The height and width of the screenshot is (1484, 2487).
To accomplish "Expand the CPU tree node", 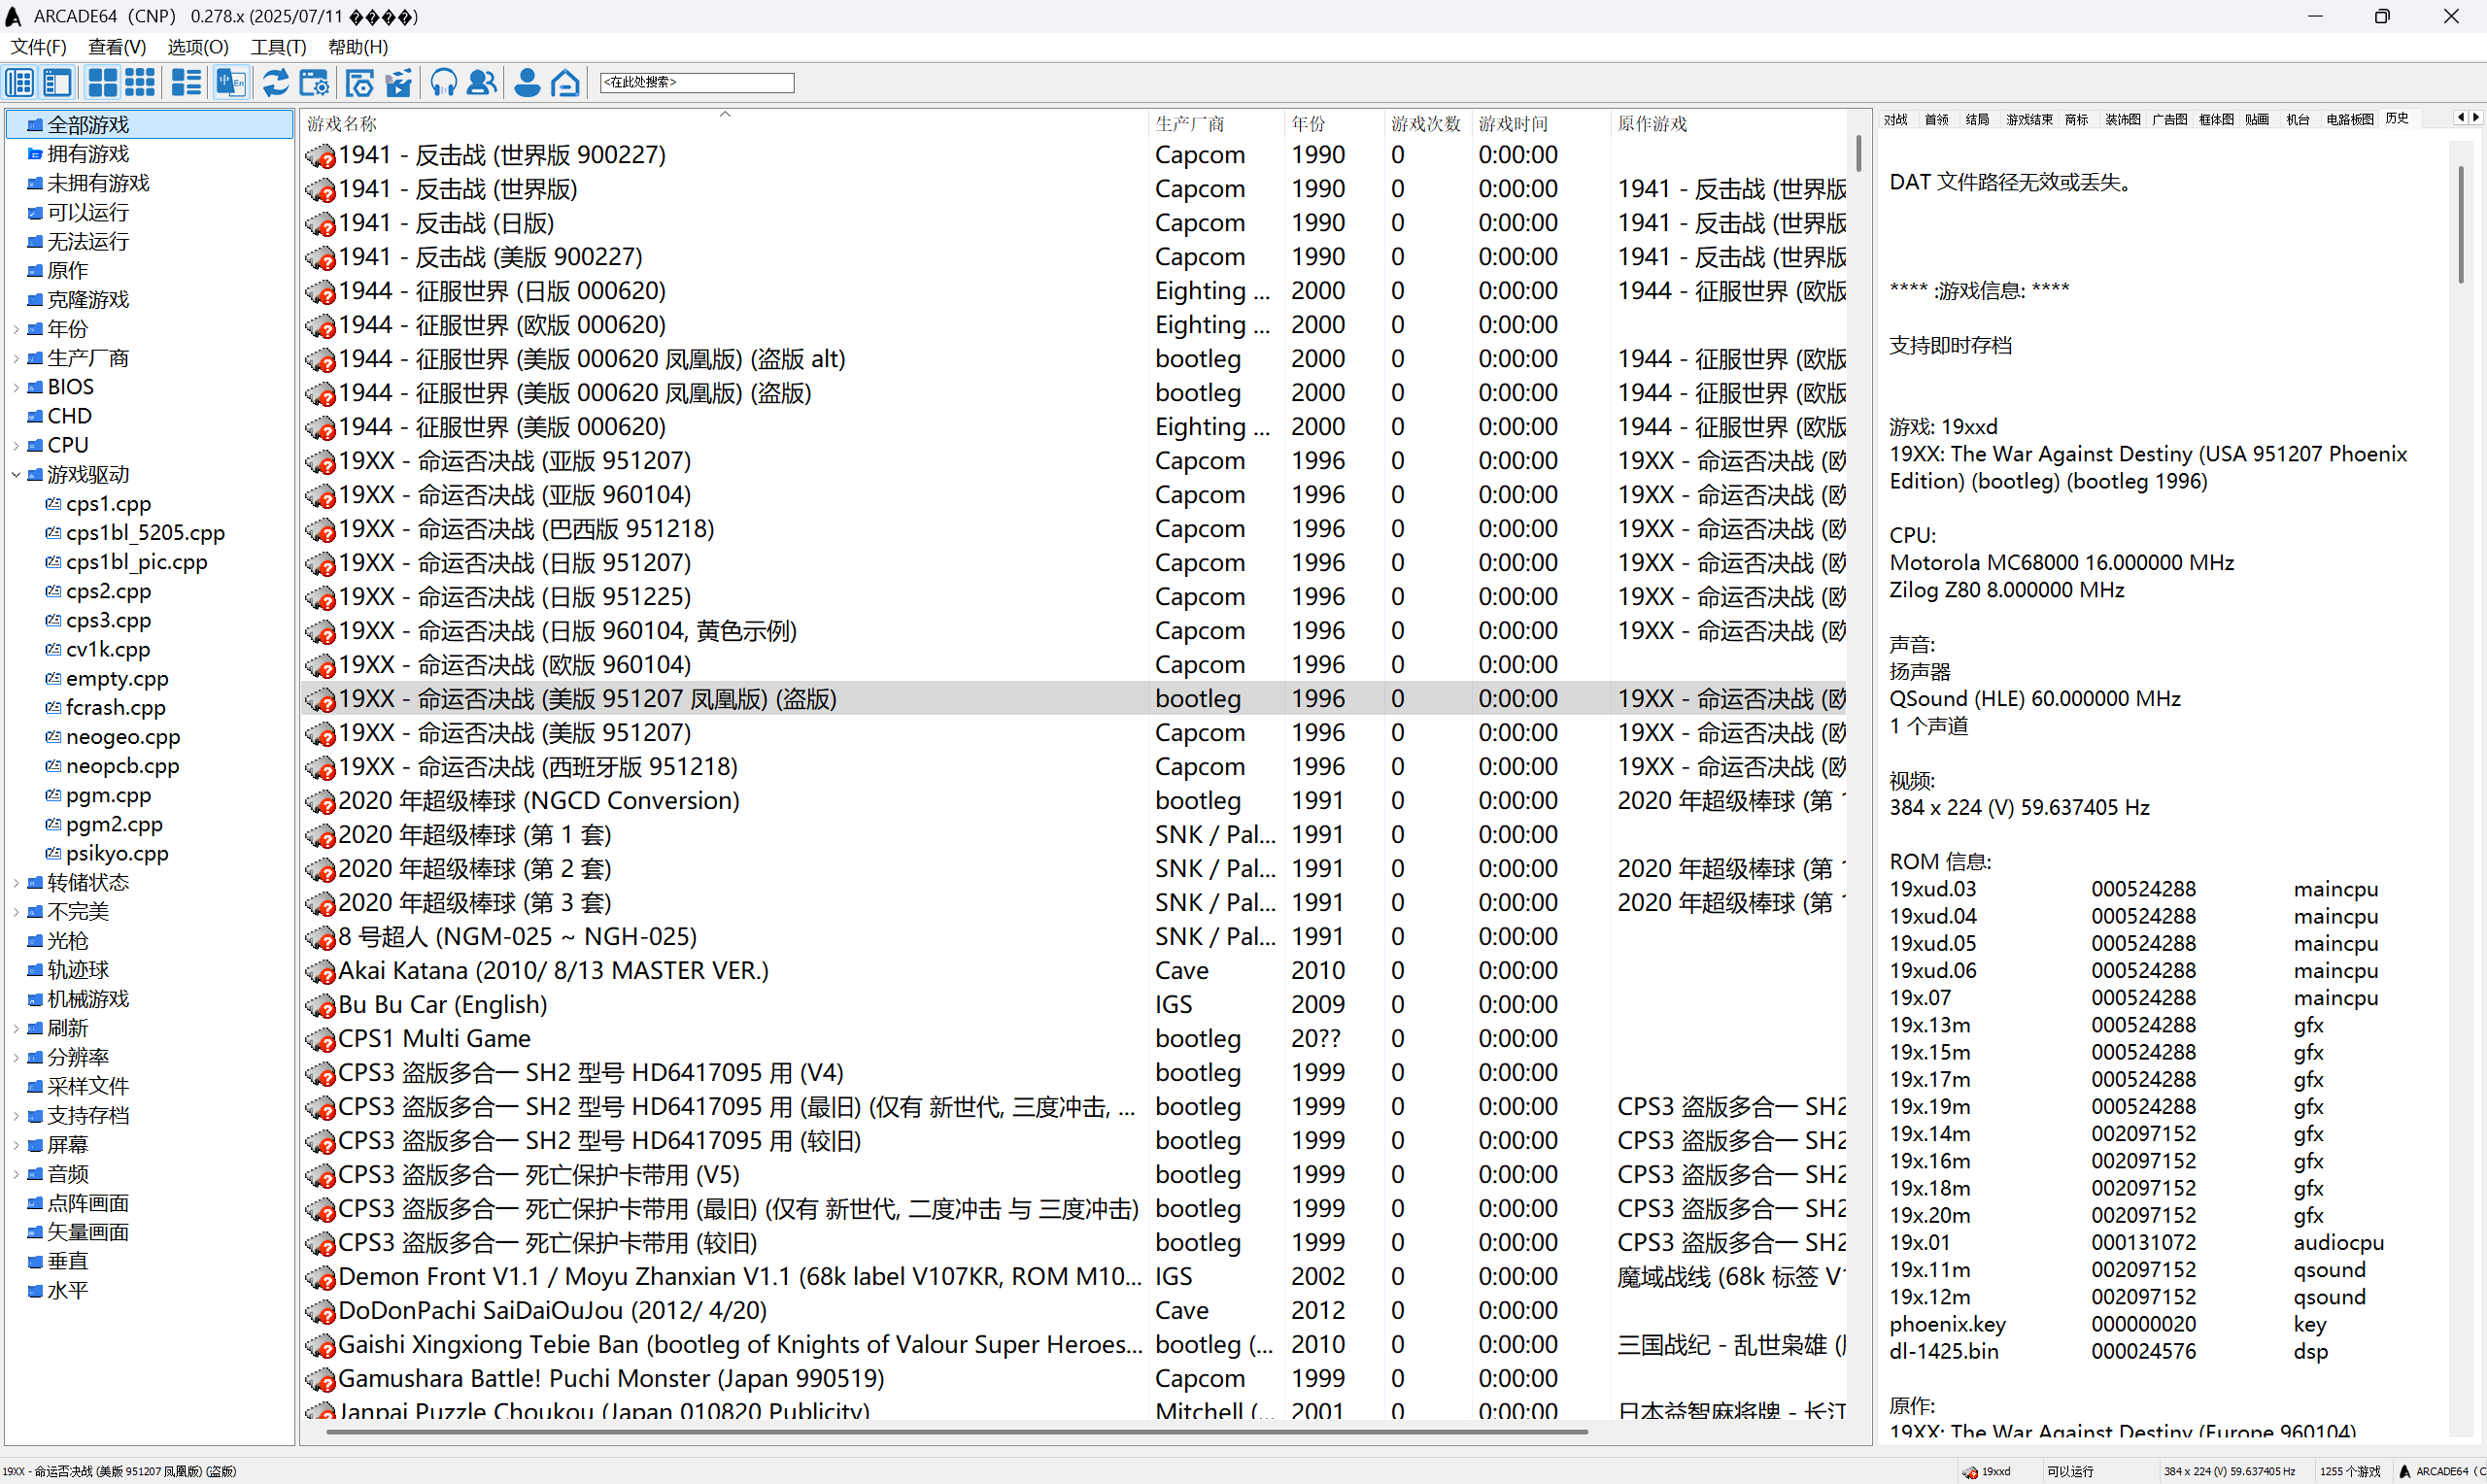I will 16,445.
